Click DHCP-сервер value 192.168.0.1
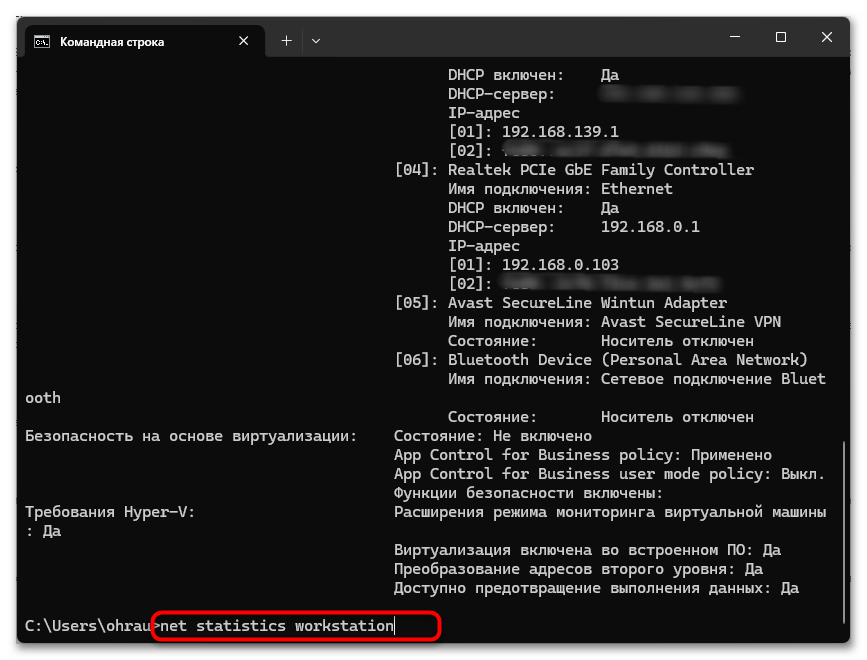The image size is (867, 660). click(x=650, y=227)
